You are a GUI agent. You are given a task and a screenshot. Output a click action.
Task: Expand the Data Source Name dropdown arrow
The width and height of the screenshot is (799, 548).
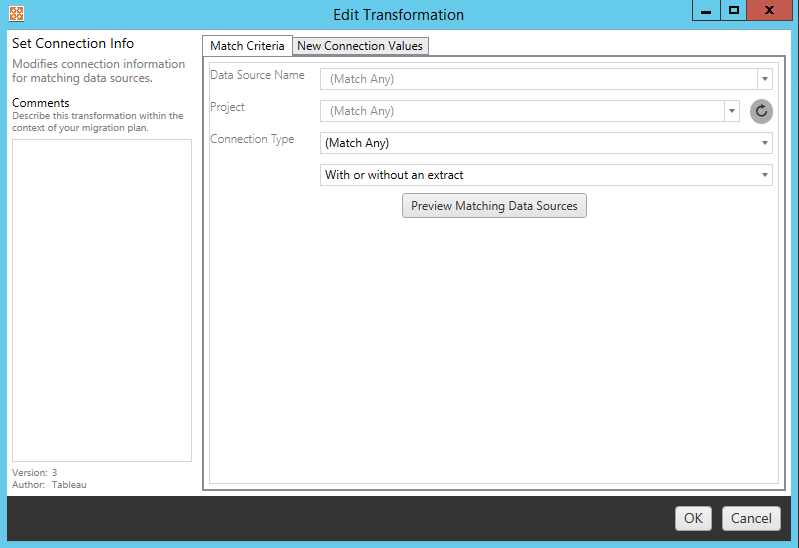[x=765, y=79]
